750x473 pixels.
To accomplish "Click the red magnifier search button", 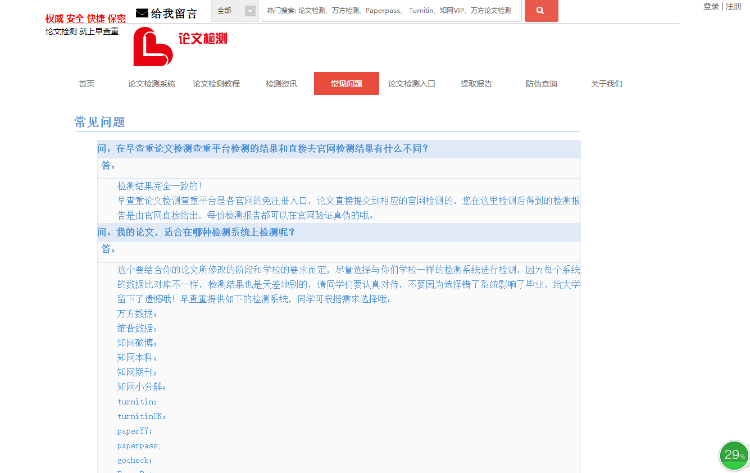I will (x=541, y=10).
